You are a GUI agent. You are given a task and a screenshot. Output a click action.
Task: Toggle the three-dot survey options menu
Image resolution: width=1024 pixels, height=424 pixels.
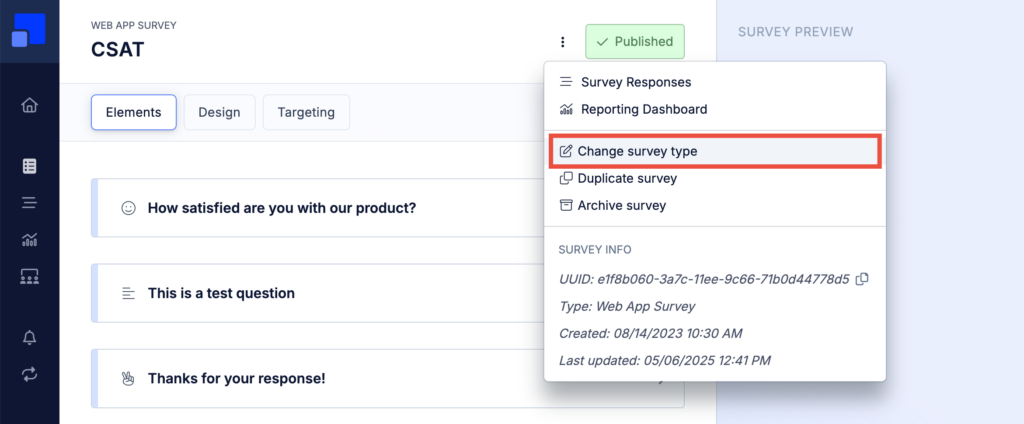point(562,42)
